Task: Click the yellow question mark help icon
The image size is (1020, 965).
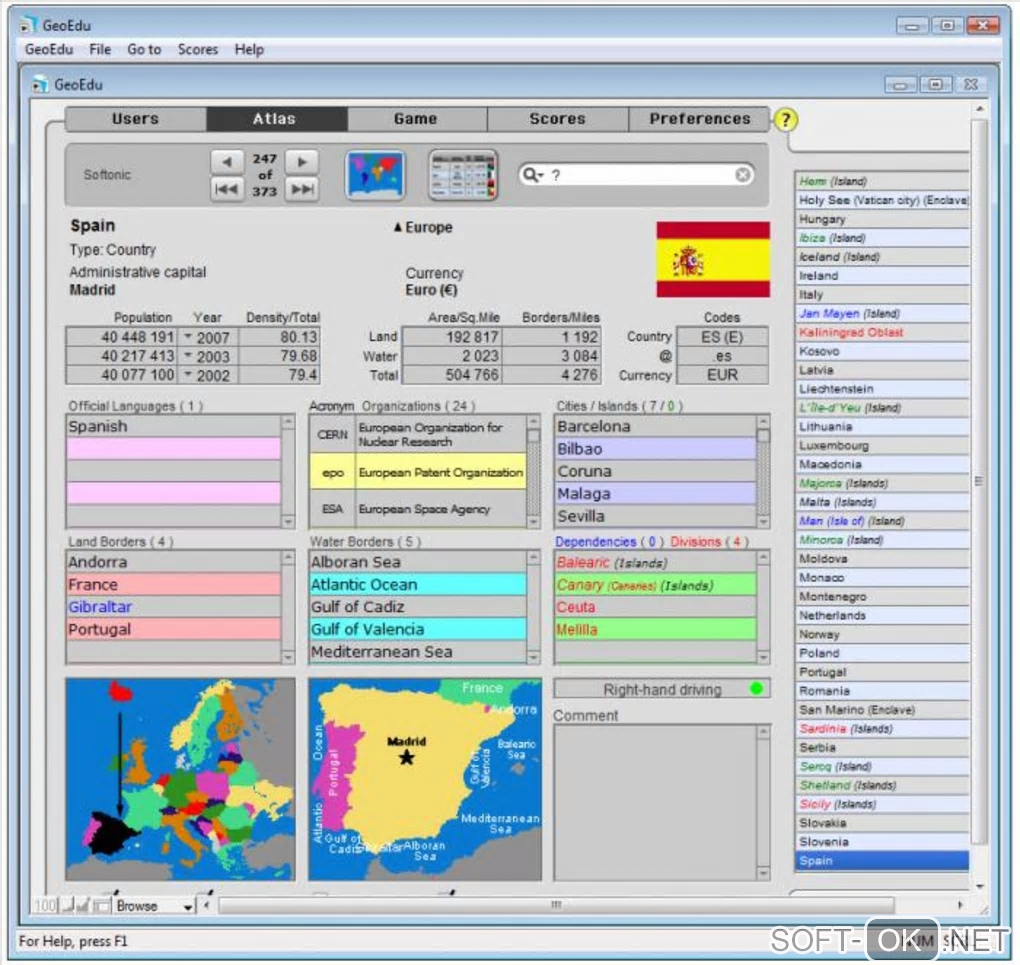Action: click(x=785, y=120)
